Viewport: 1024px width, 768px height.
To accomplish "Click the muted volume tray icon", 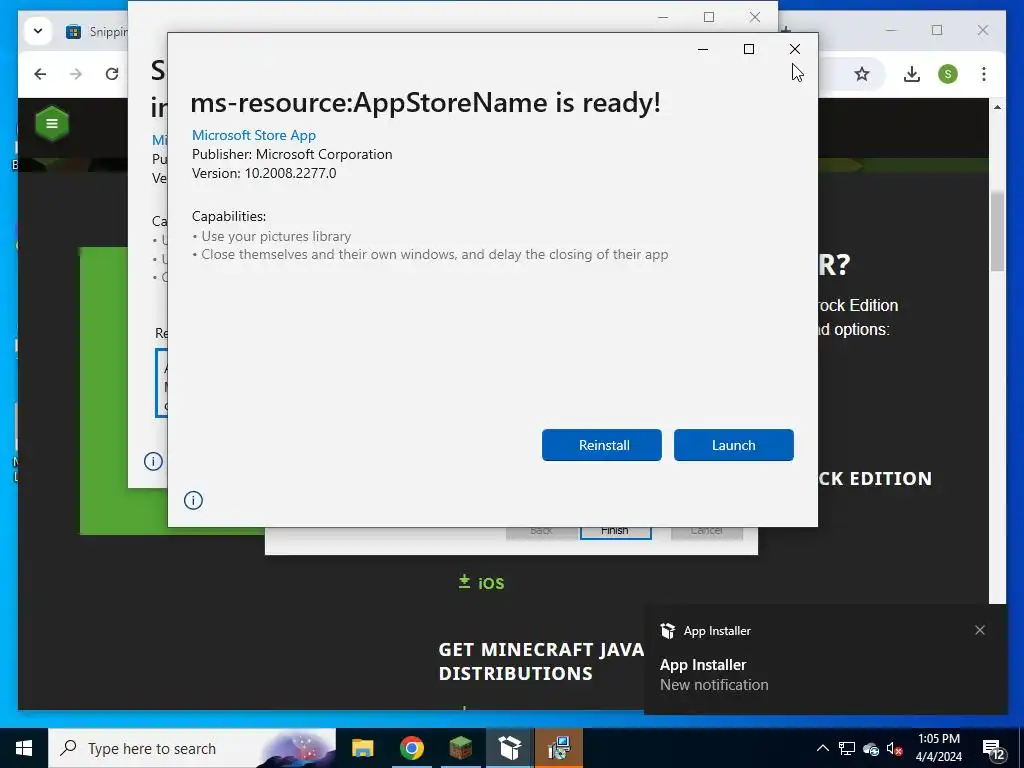I will [895, 748].
